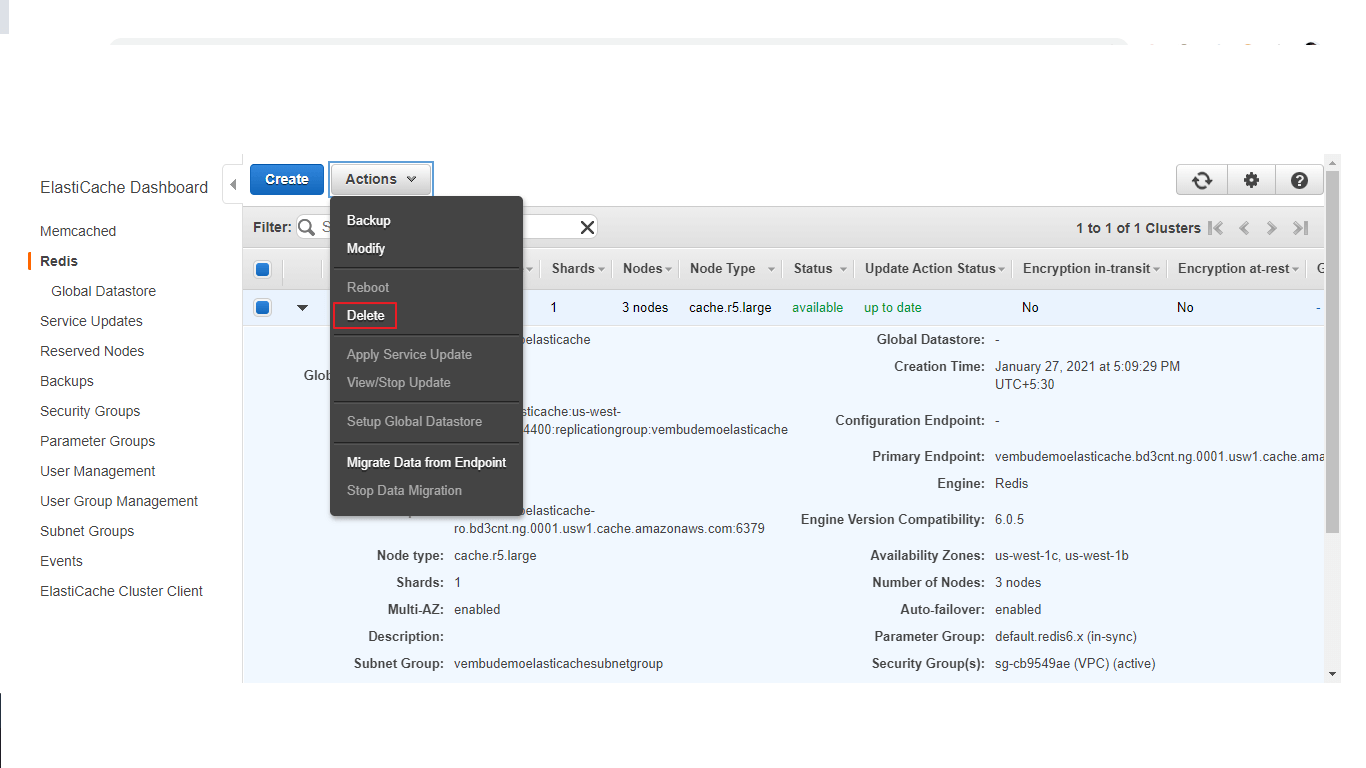Image resolution: width=1366 pixels, height=768 pixels.
Task: Open Global Datastore in the sidebar
Action: (x=104, y=291)
